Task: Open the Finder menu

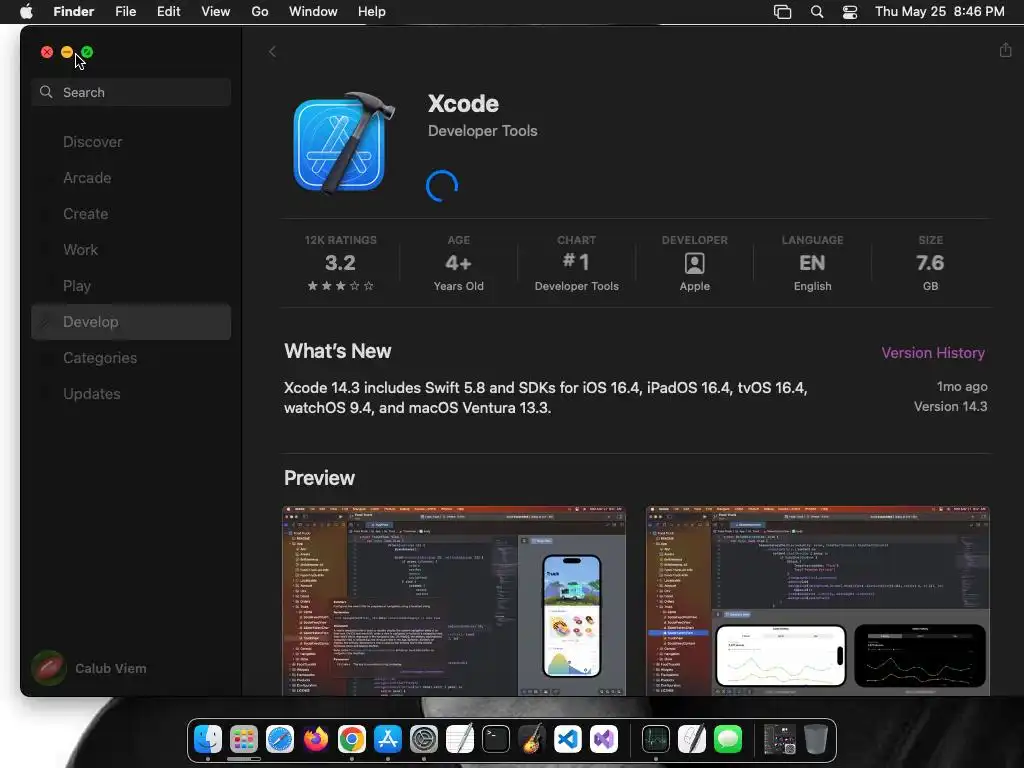Action: 74,12
